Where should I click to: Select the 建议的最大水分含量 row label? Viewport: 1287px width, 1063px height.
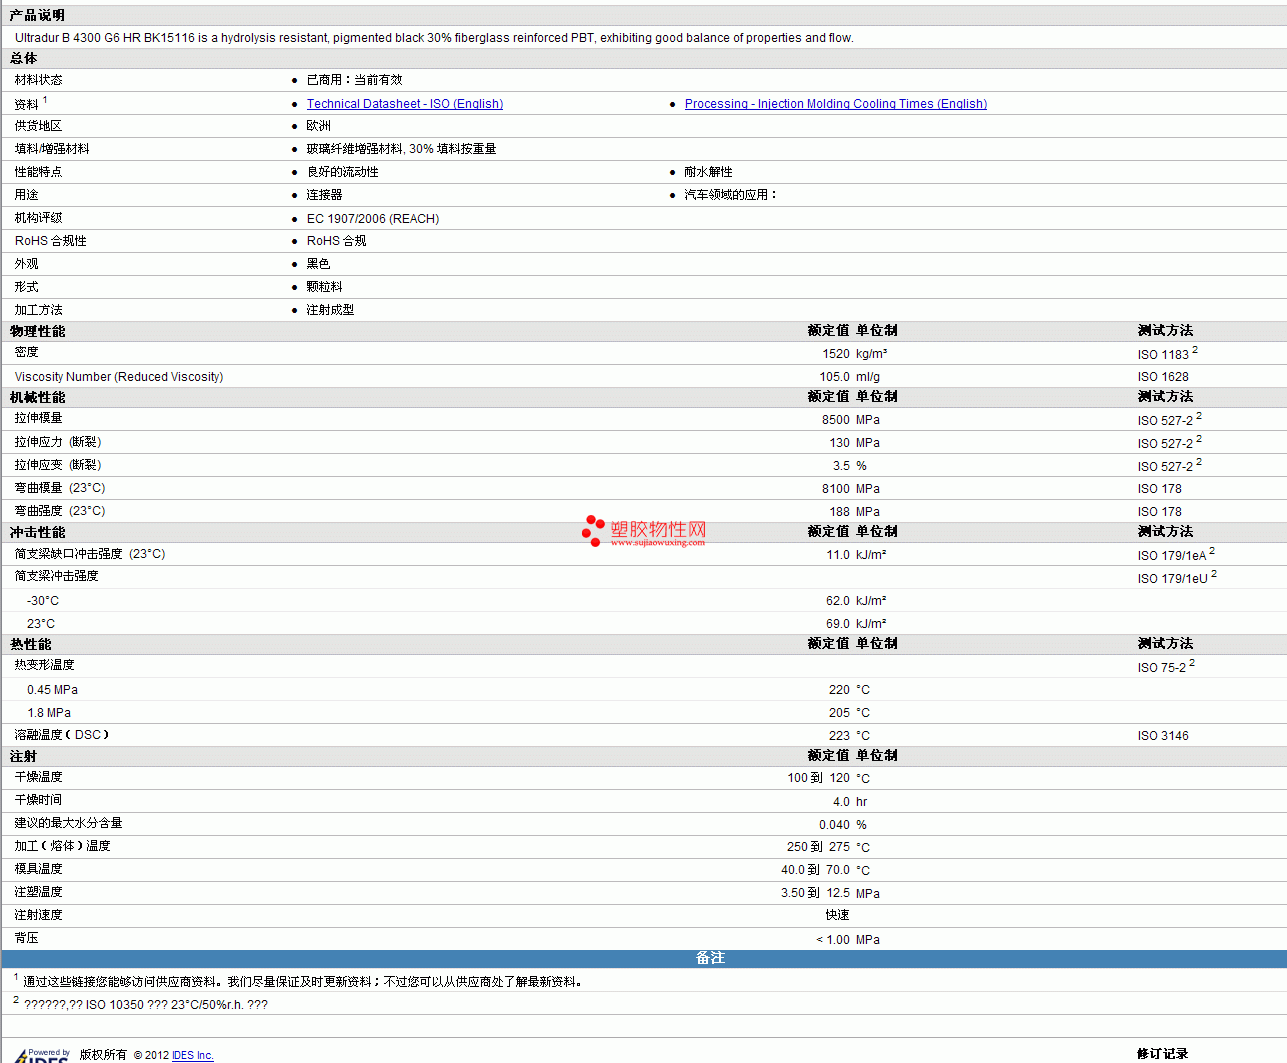tap(68, 823)
